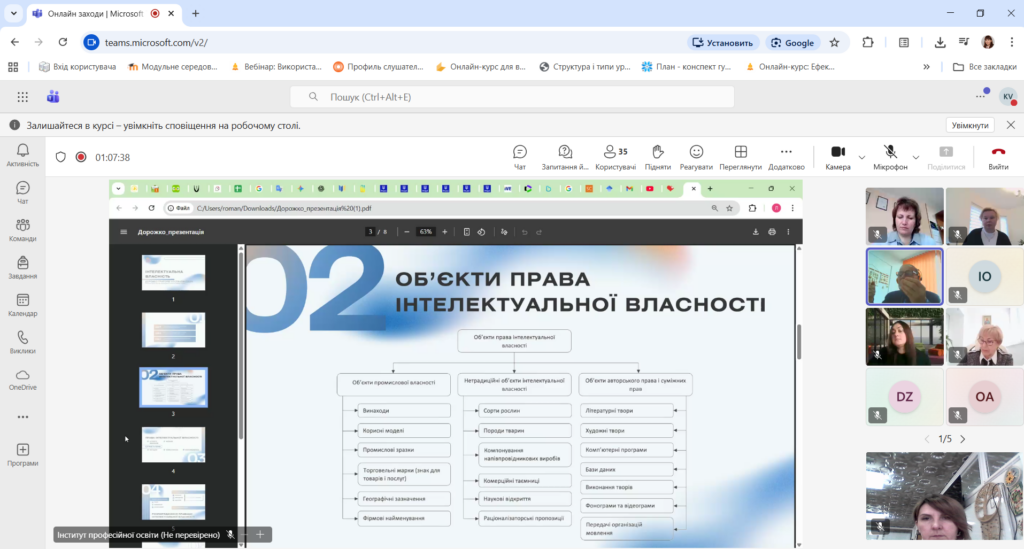The width and height of the screenshot is (1024, 549).
Task: Expand camera options dropdown arrow
Action: pyautogui.click(x=862, y=157)
